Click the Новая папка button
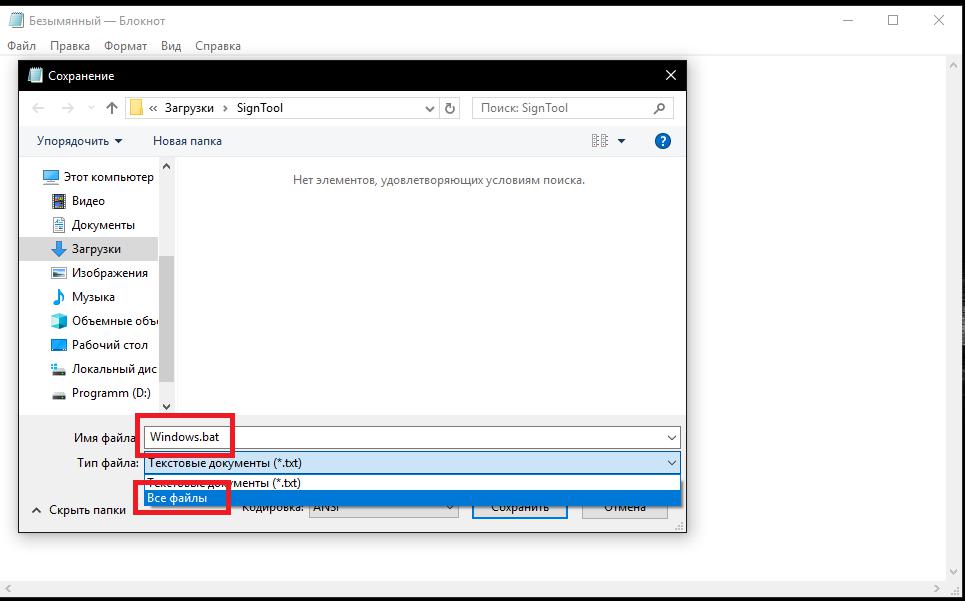Viewport: 965px width, 601px height. [x=187, y=141]
